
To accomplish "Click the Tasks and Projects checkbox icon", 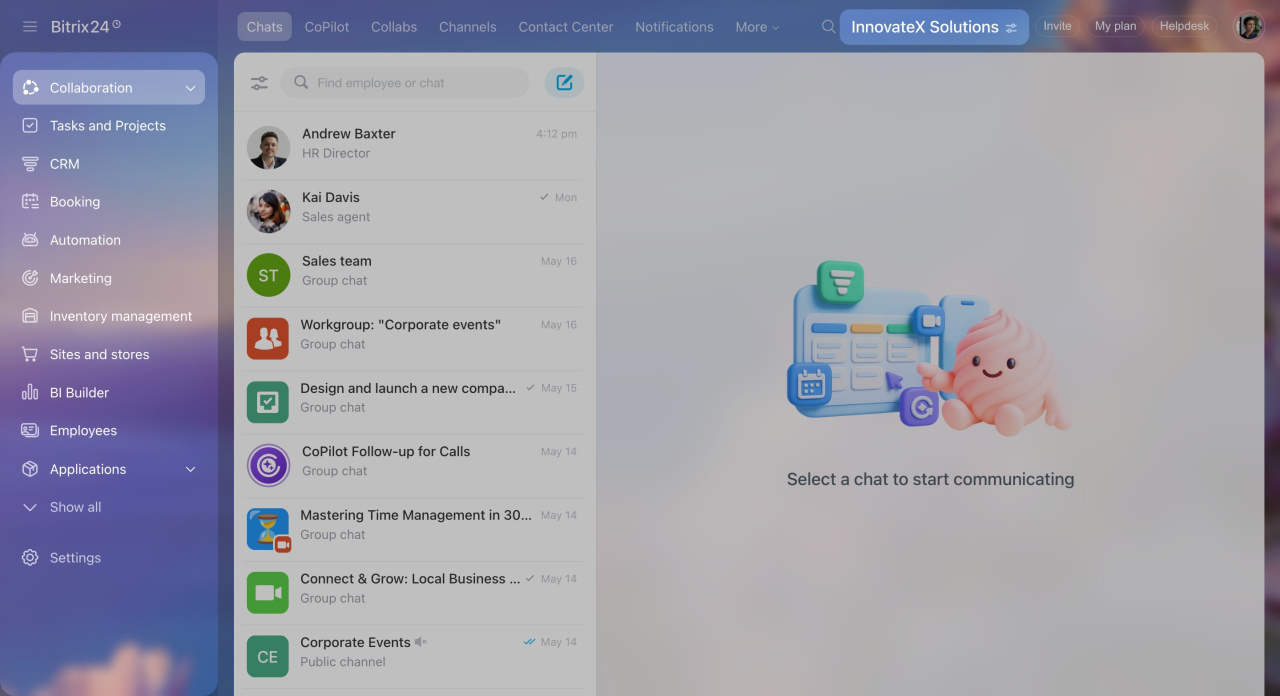I will pos(30,126).
